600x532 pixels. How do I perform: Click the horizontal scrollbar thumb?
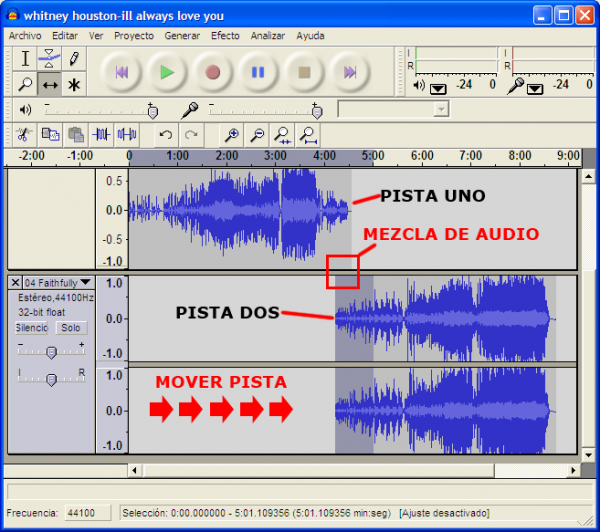coord(318,470)
